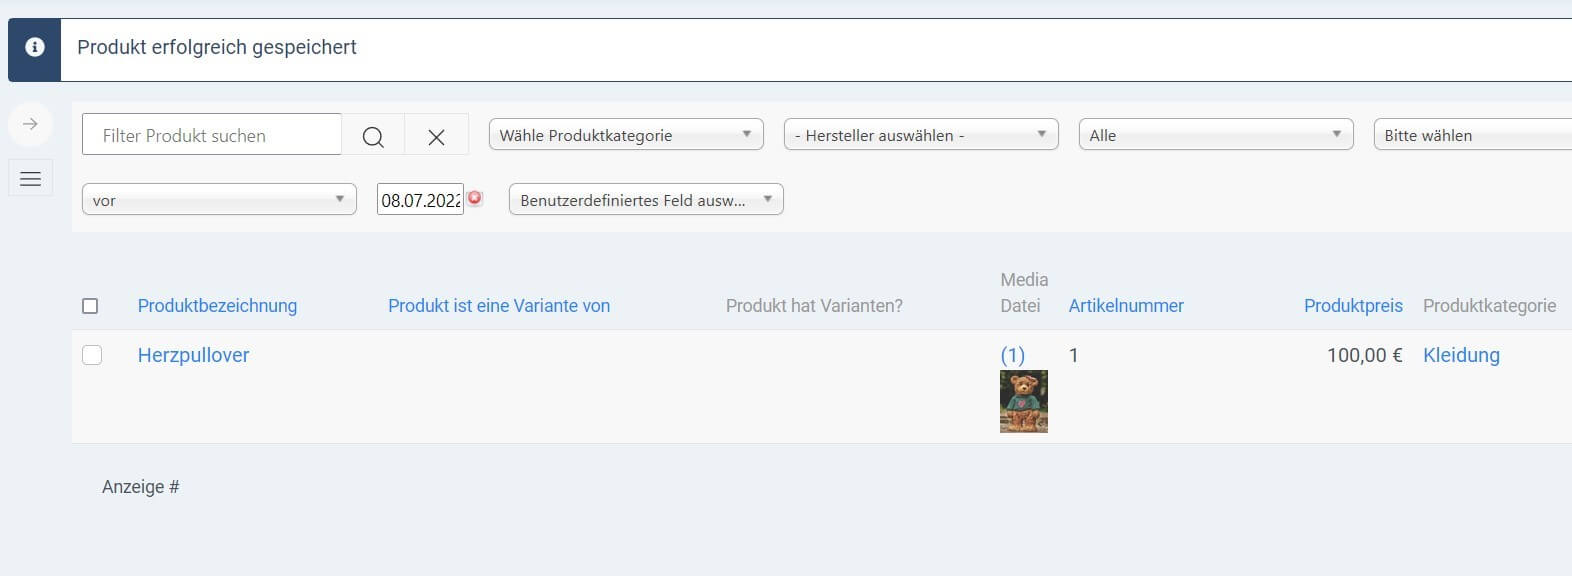Tick the select-all checkbox in the table header
1572x576 pixels.
(90, 306)
